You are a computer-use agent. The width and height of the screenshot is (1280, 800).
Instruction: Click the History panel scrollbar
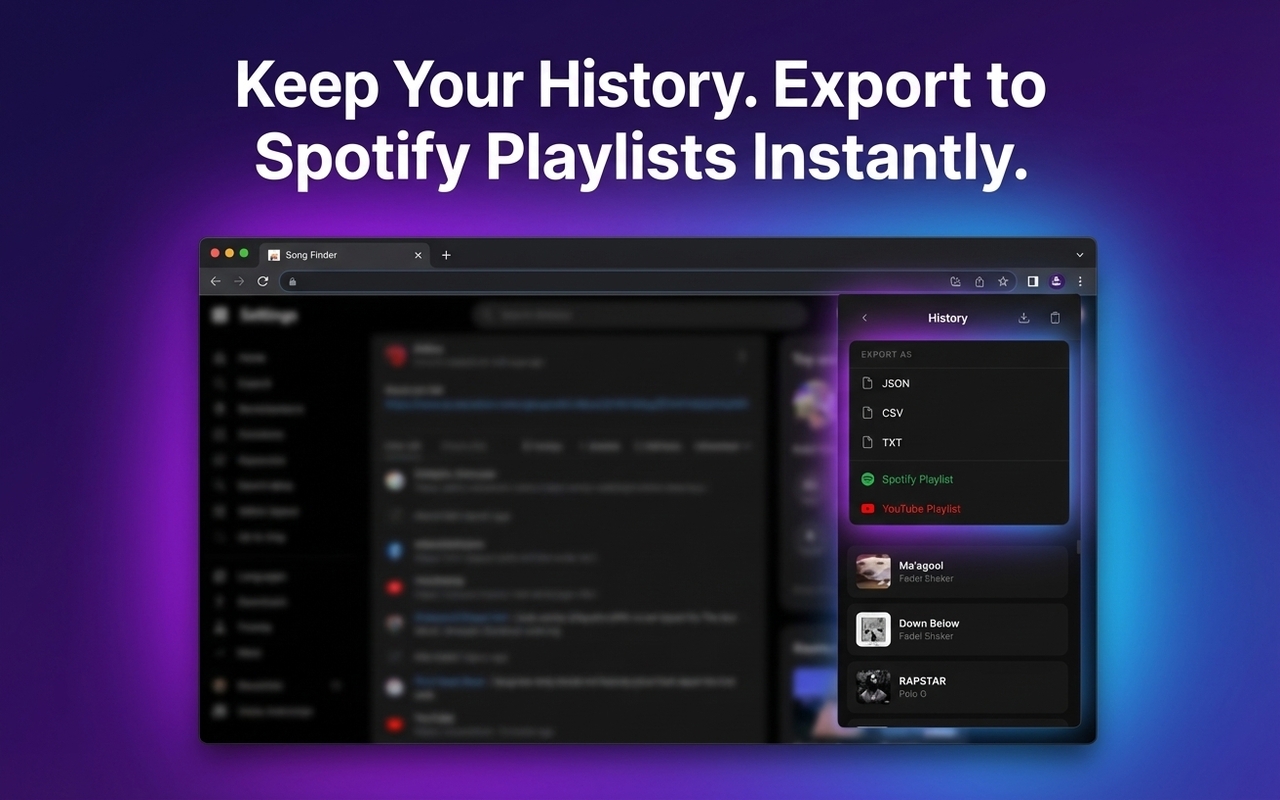pyautogui.click(x=1078, y=548)
